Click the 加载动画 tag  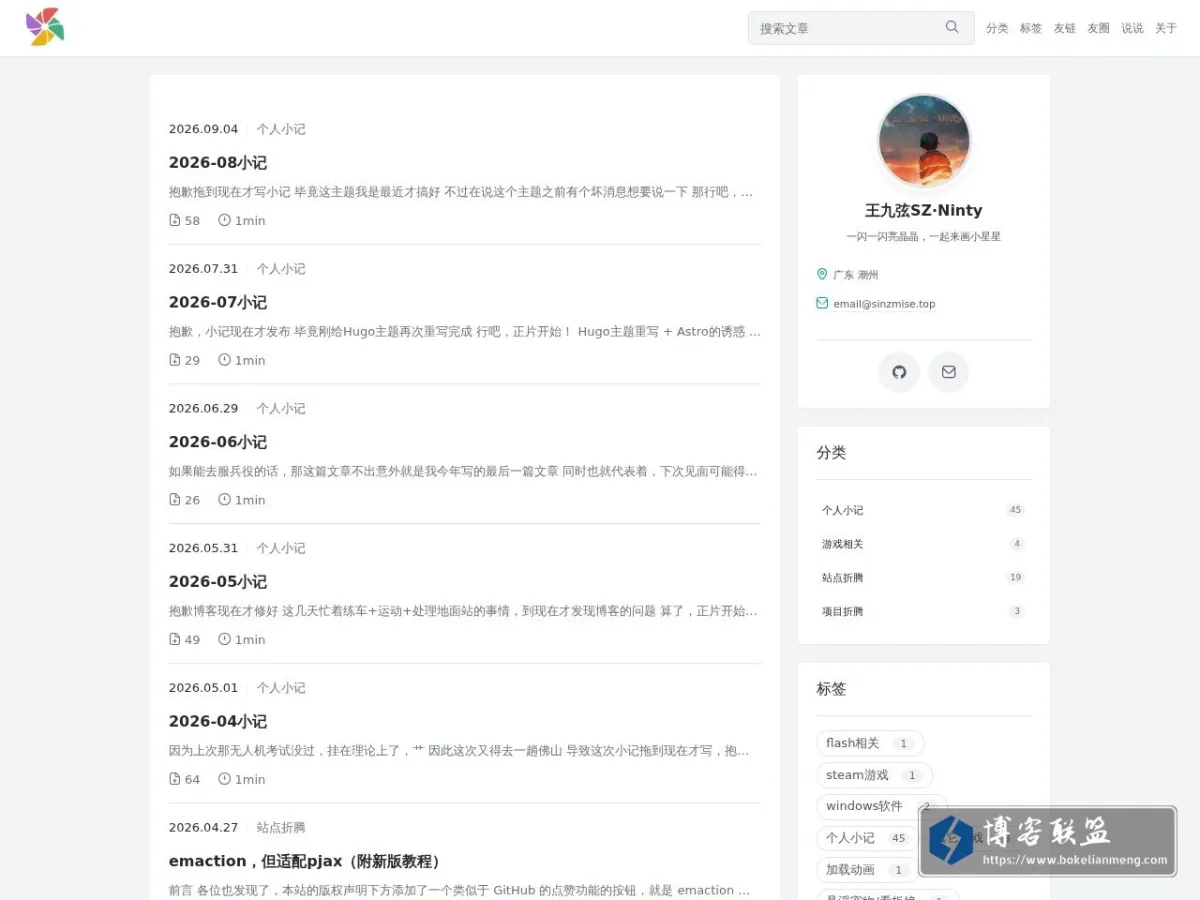pyautogui.click(x=867, y=870)
